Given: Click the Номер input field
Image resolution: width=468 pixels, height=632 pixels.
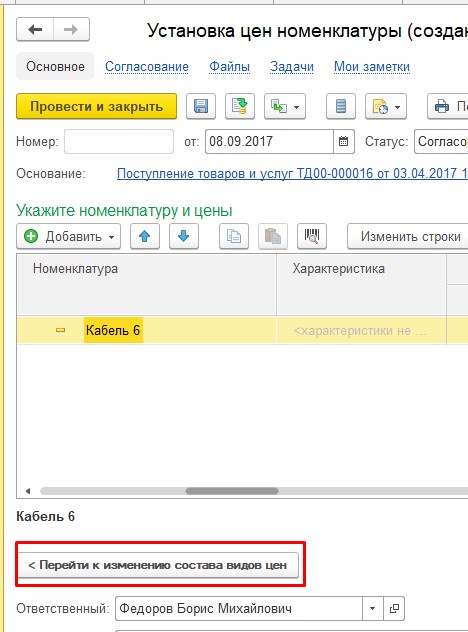Looking at the screenshot, I should tap(119, 141).
